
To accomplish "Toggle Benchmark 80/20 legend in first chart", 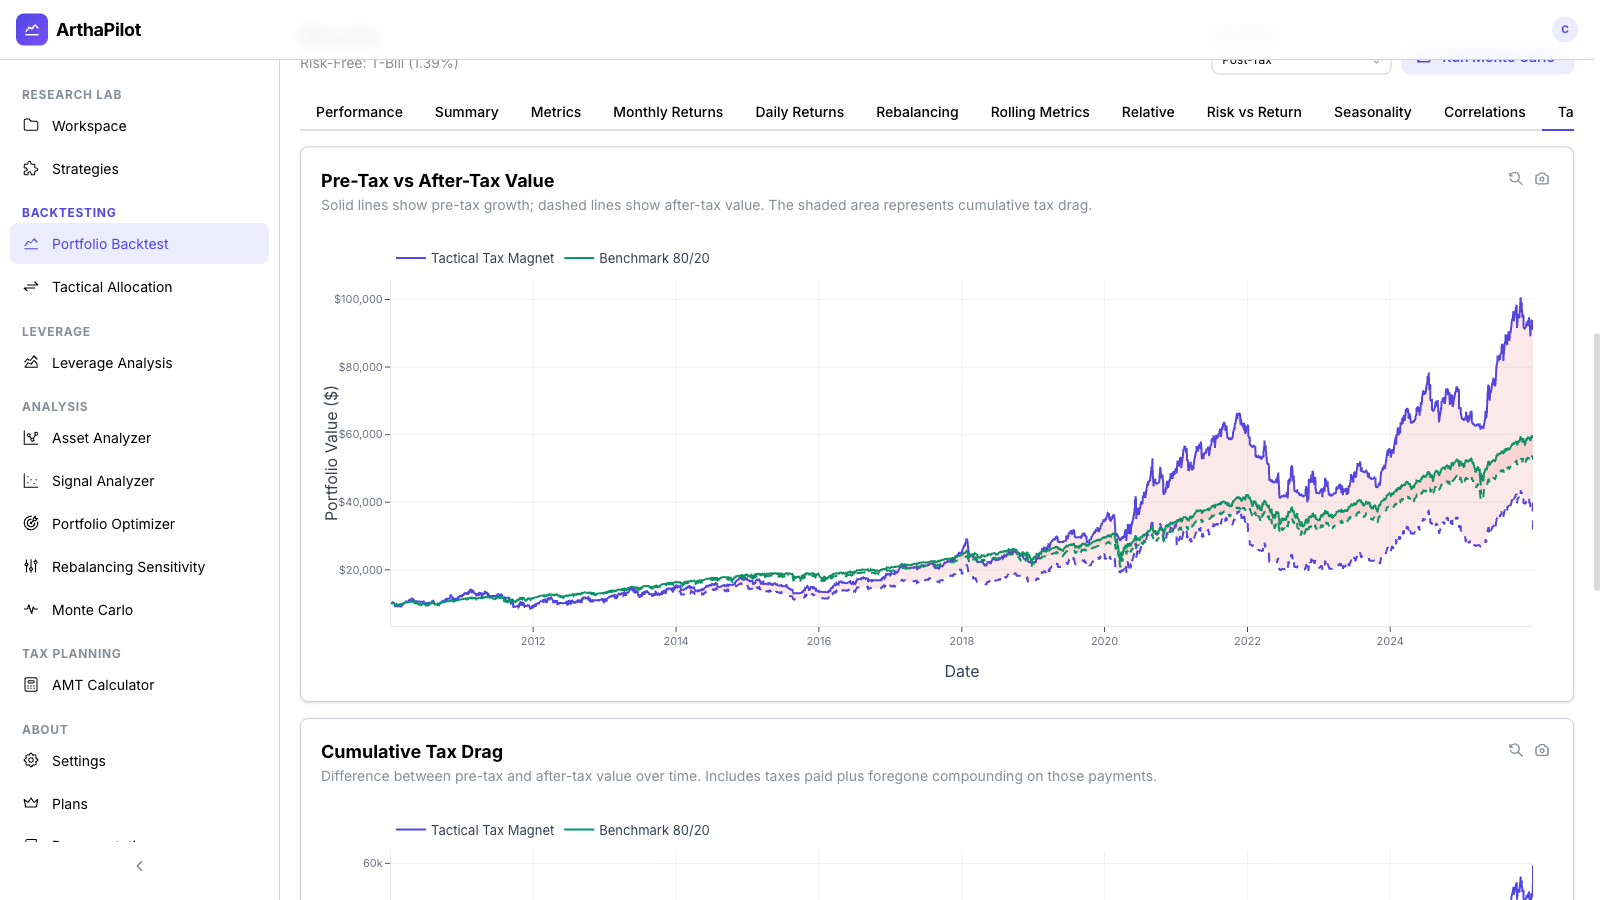I will coord(638,258).
